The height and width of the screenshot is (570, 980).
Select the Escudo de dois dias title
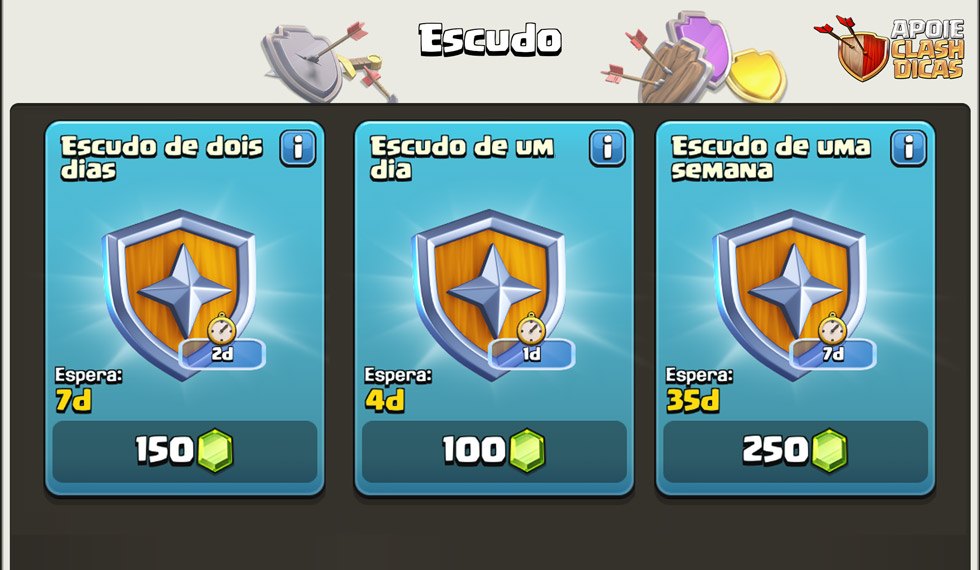tap(162, 158)
